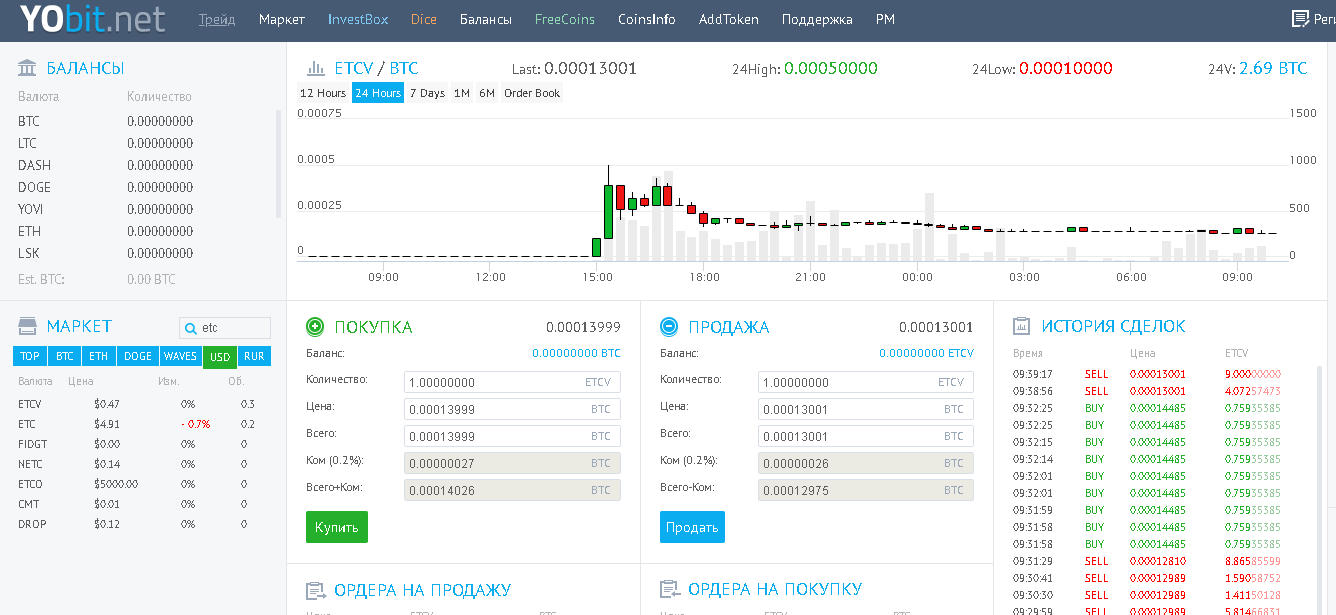Select the ETC row in market list
This screenshot has height=615, width=1336.
tap(142, 424)
